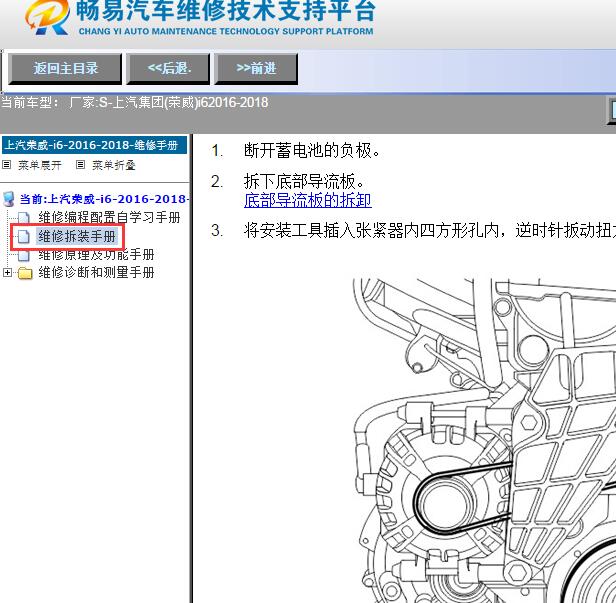This screenshot has height=603, width=616.
Task: Expand all menus with 菜单展开
Action: pyautogui.click(x=40, y=165)
